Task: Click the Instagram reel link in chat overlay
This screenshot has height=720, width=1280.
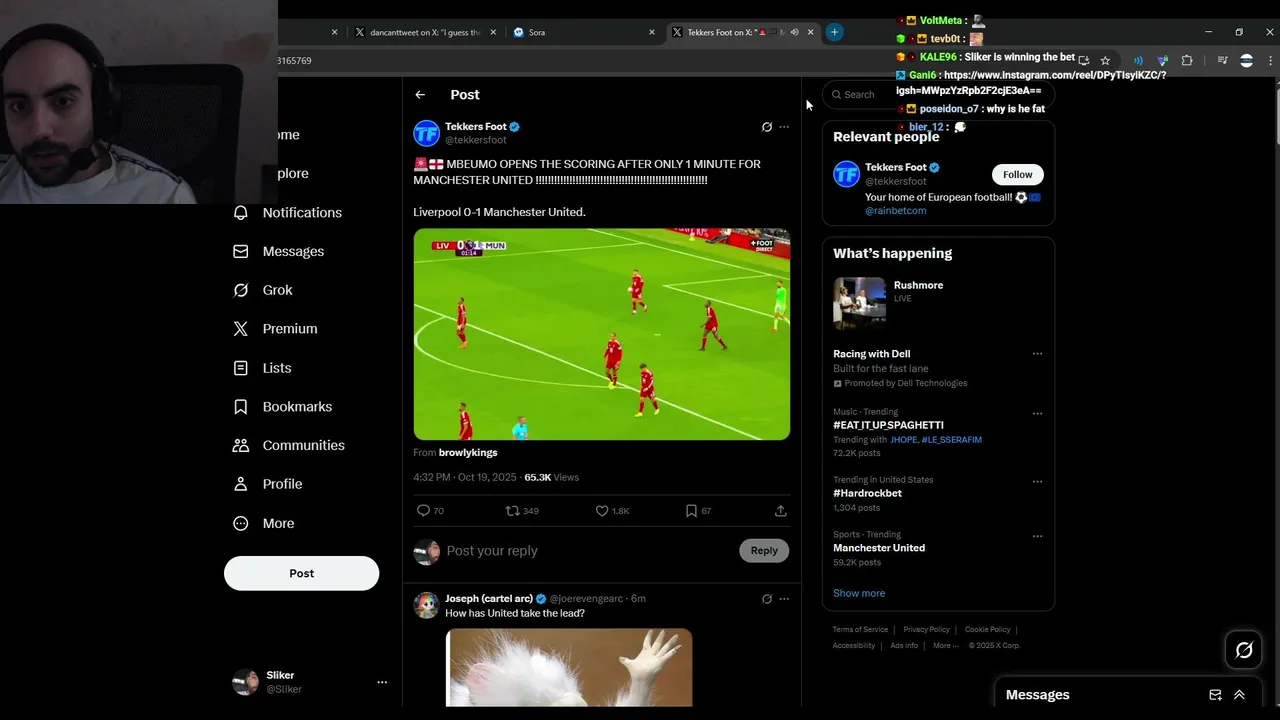Action: [1031, 83]
